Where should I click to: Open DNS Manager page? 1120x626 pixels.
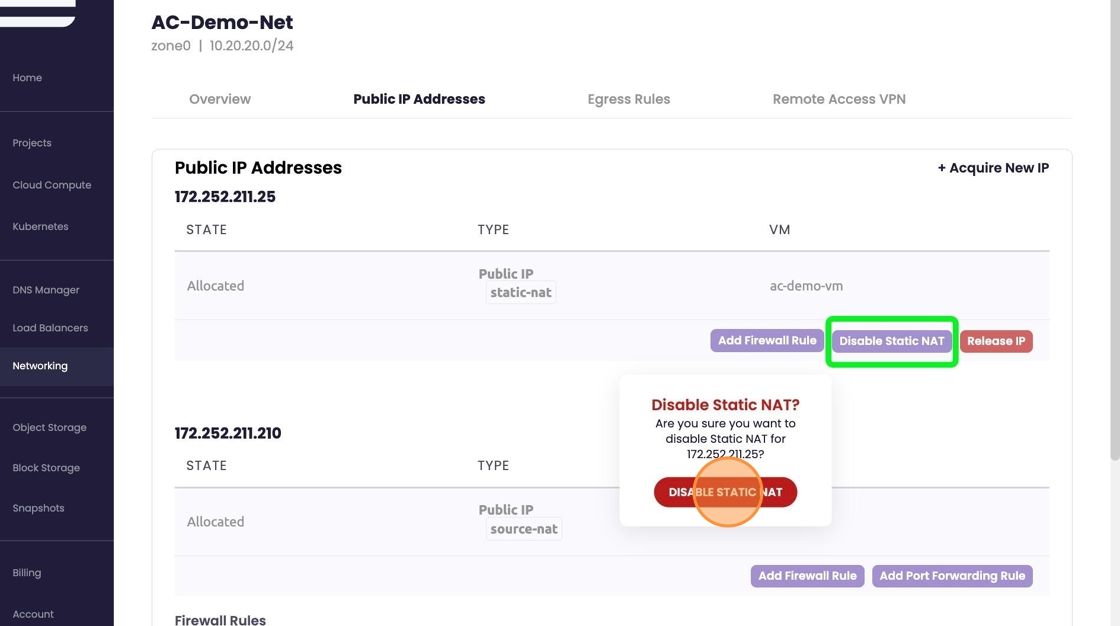pyautogui.click(x=46, y=290)
